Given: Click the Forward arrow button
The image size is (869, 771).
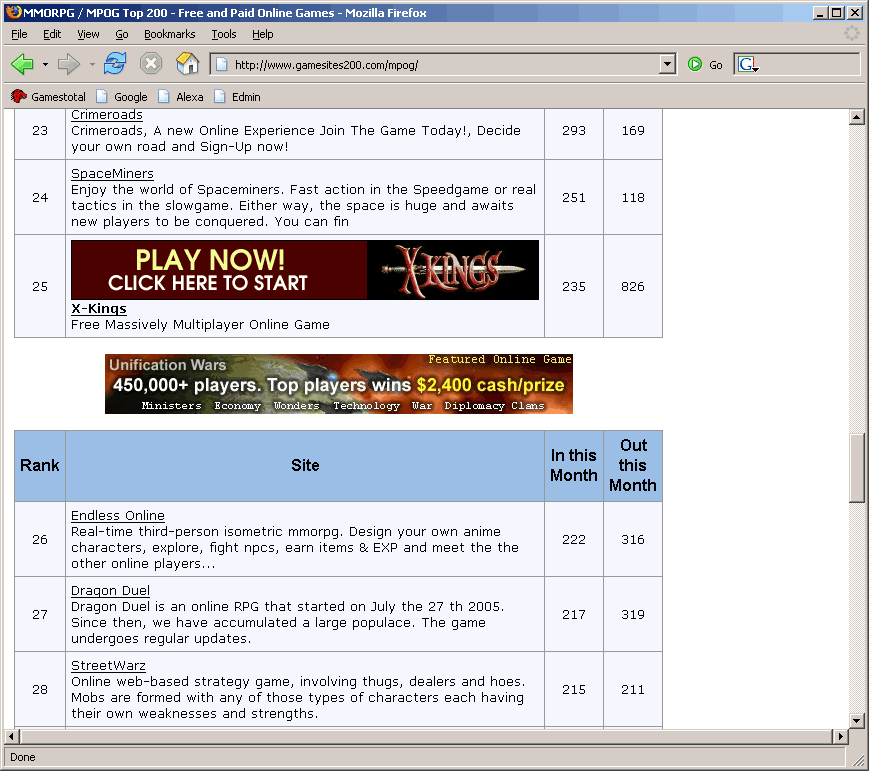Looking at the screenshot, I should [69, 64].
